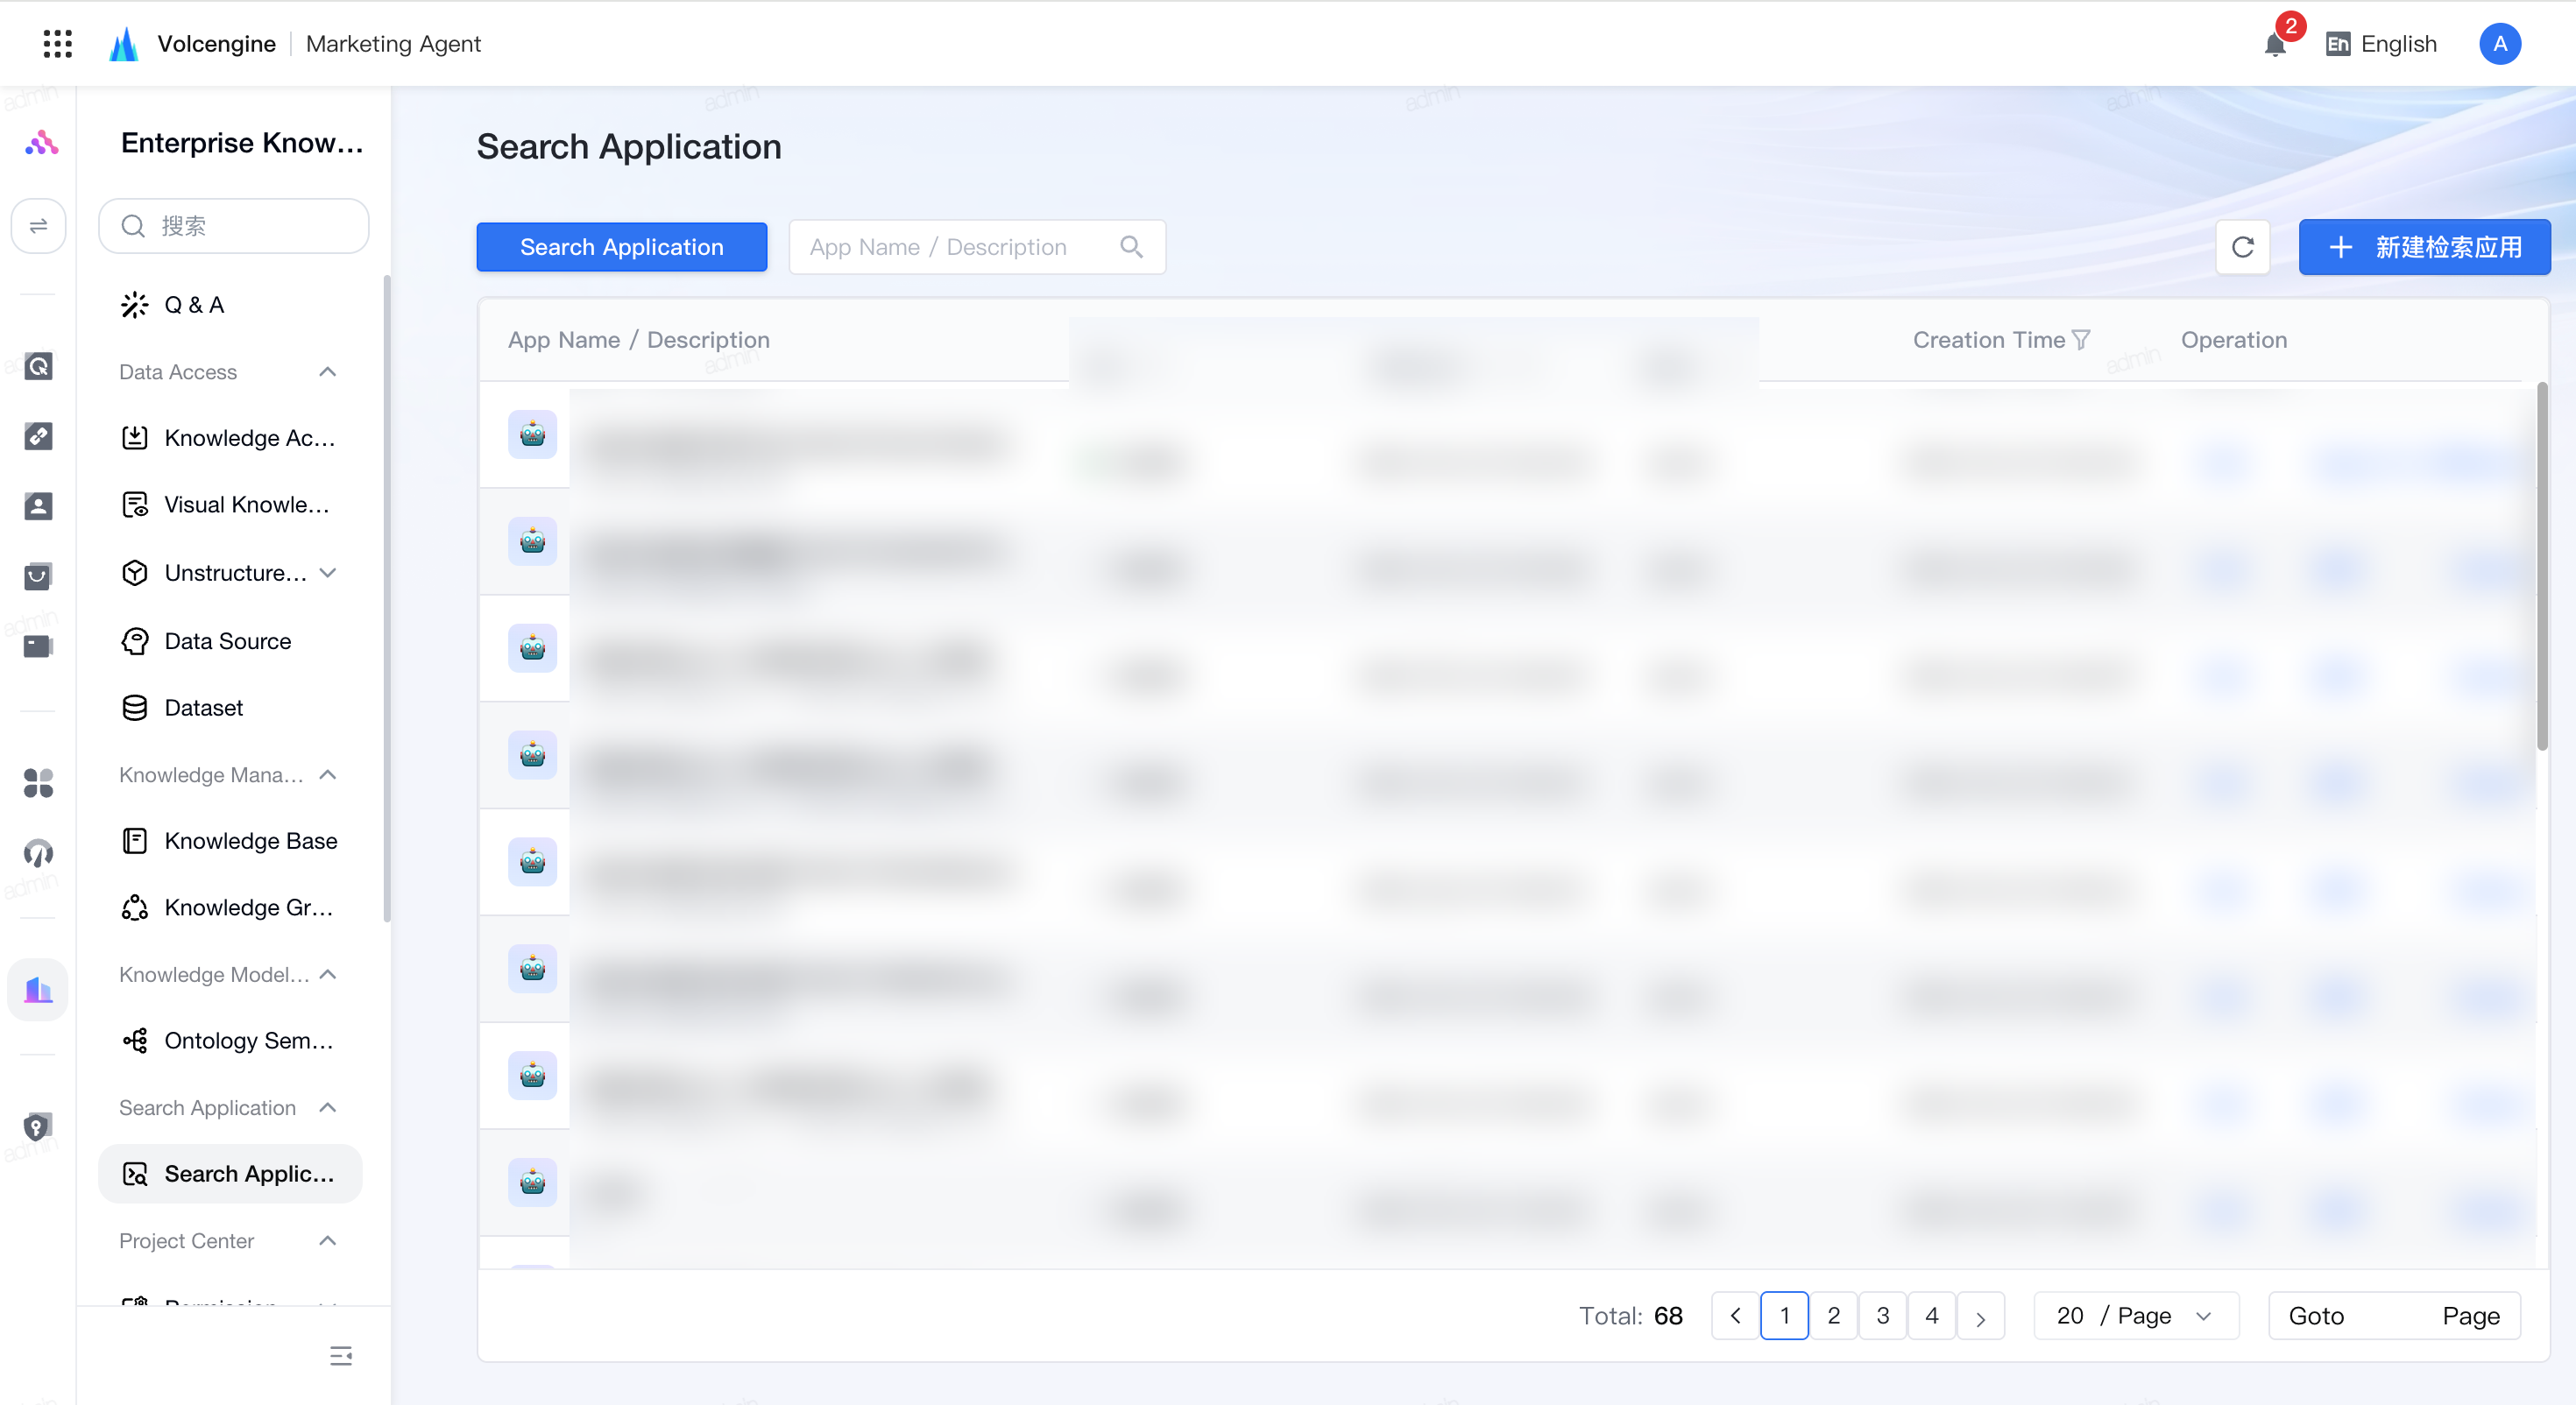Switch language via English toggle
The width and height of the screenshot is (2576, 1405).
[2381, 44]
